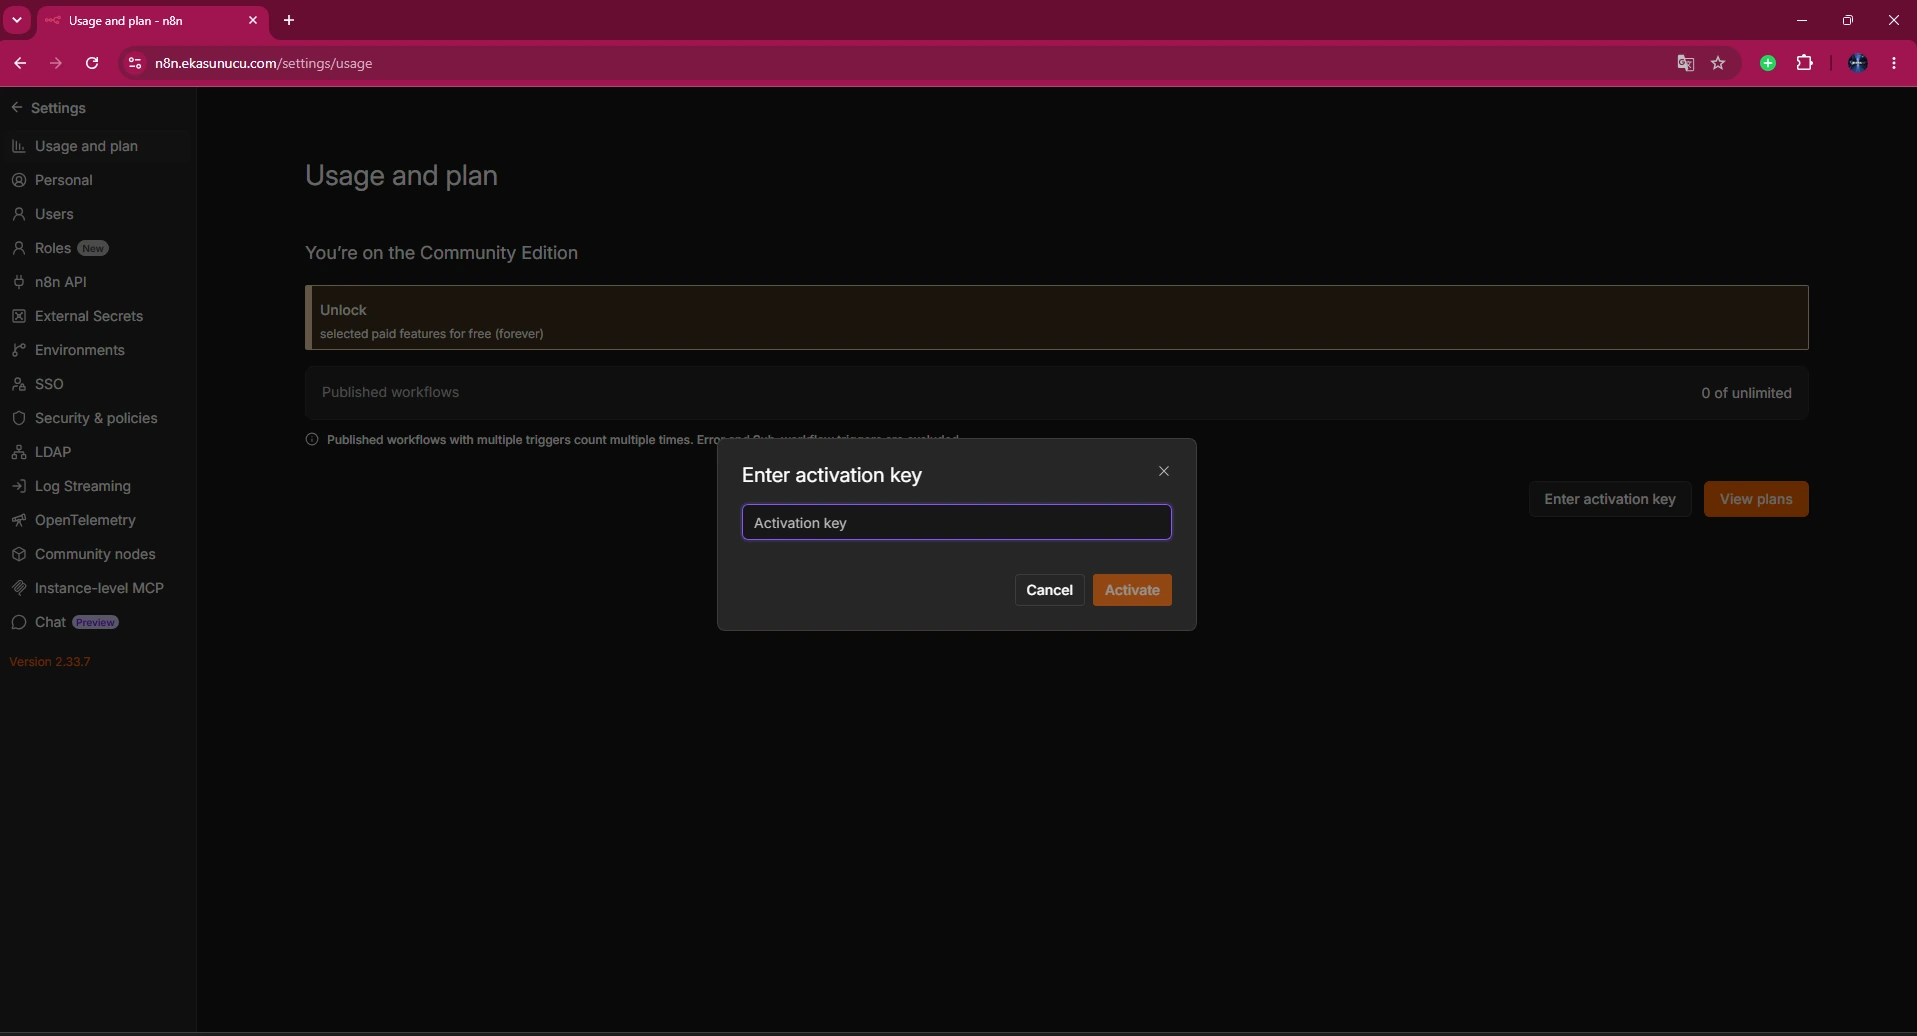1917x1036 pixels.
Task: Click the 'Published workflows' label
Action: [x=390, y=392]
